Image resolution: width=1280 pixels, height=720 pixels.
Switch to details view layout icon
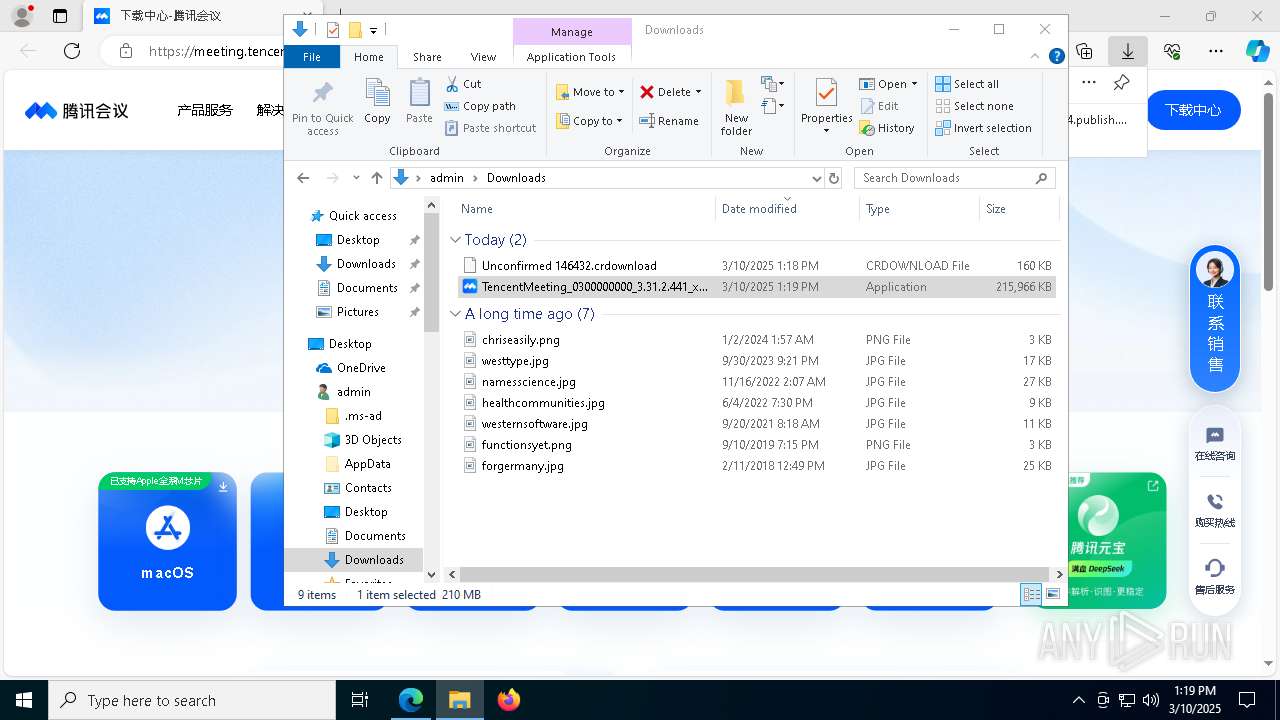[x=1031, y=594]
